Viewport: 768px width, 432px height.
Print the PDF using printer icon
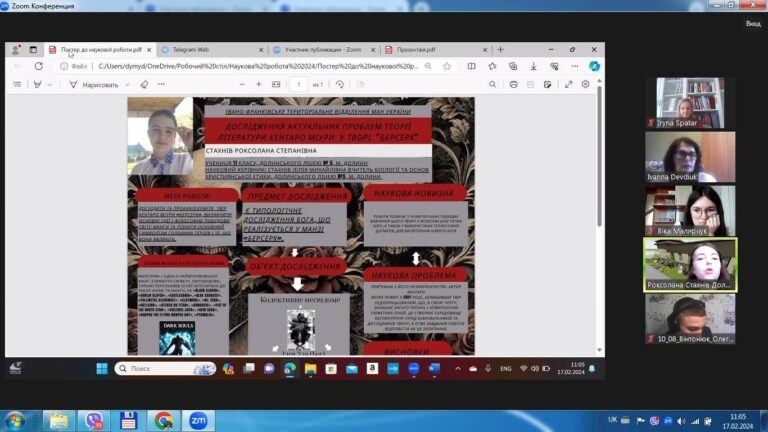click(513, 84)
